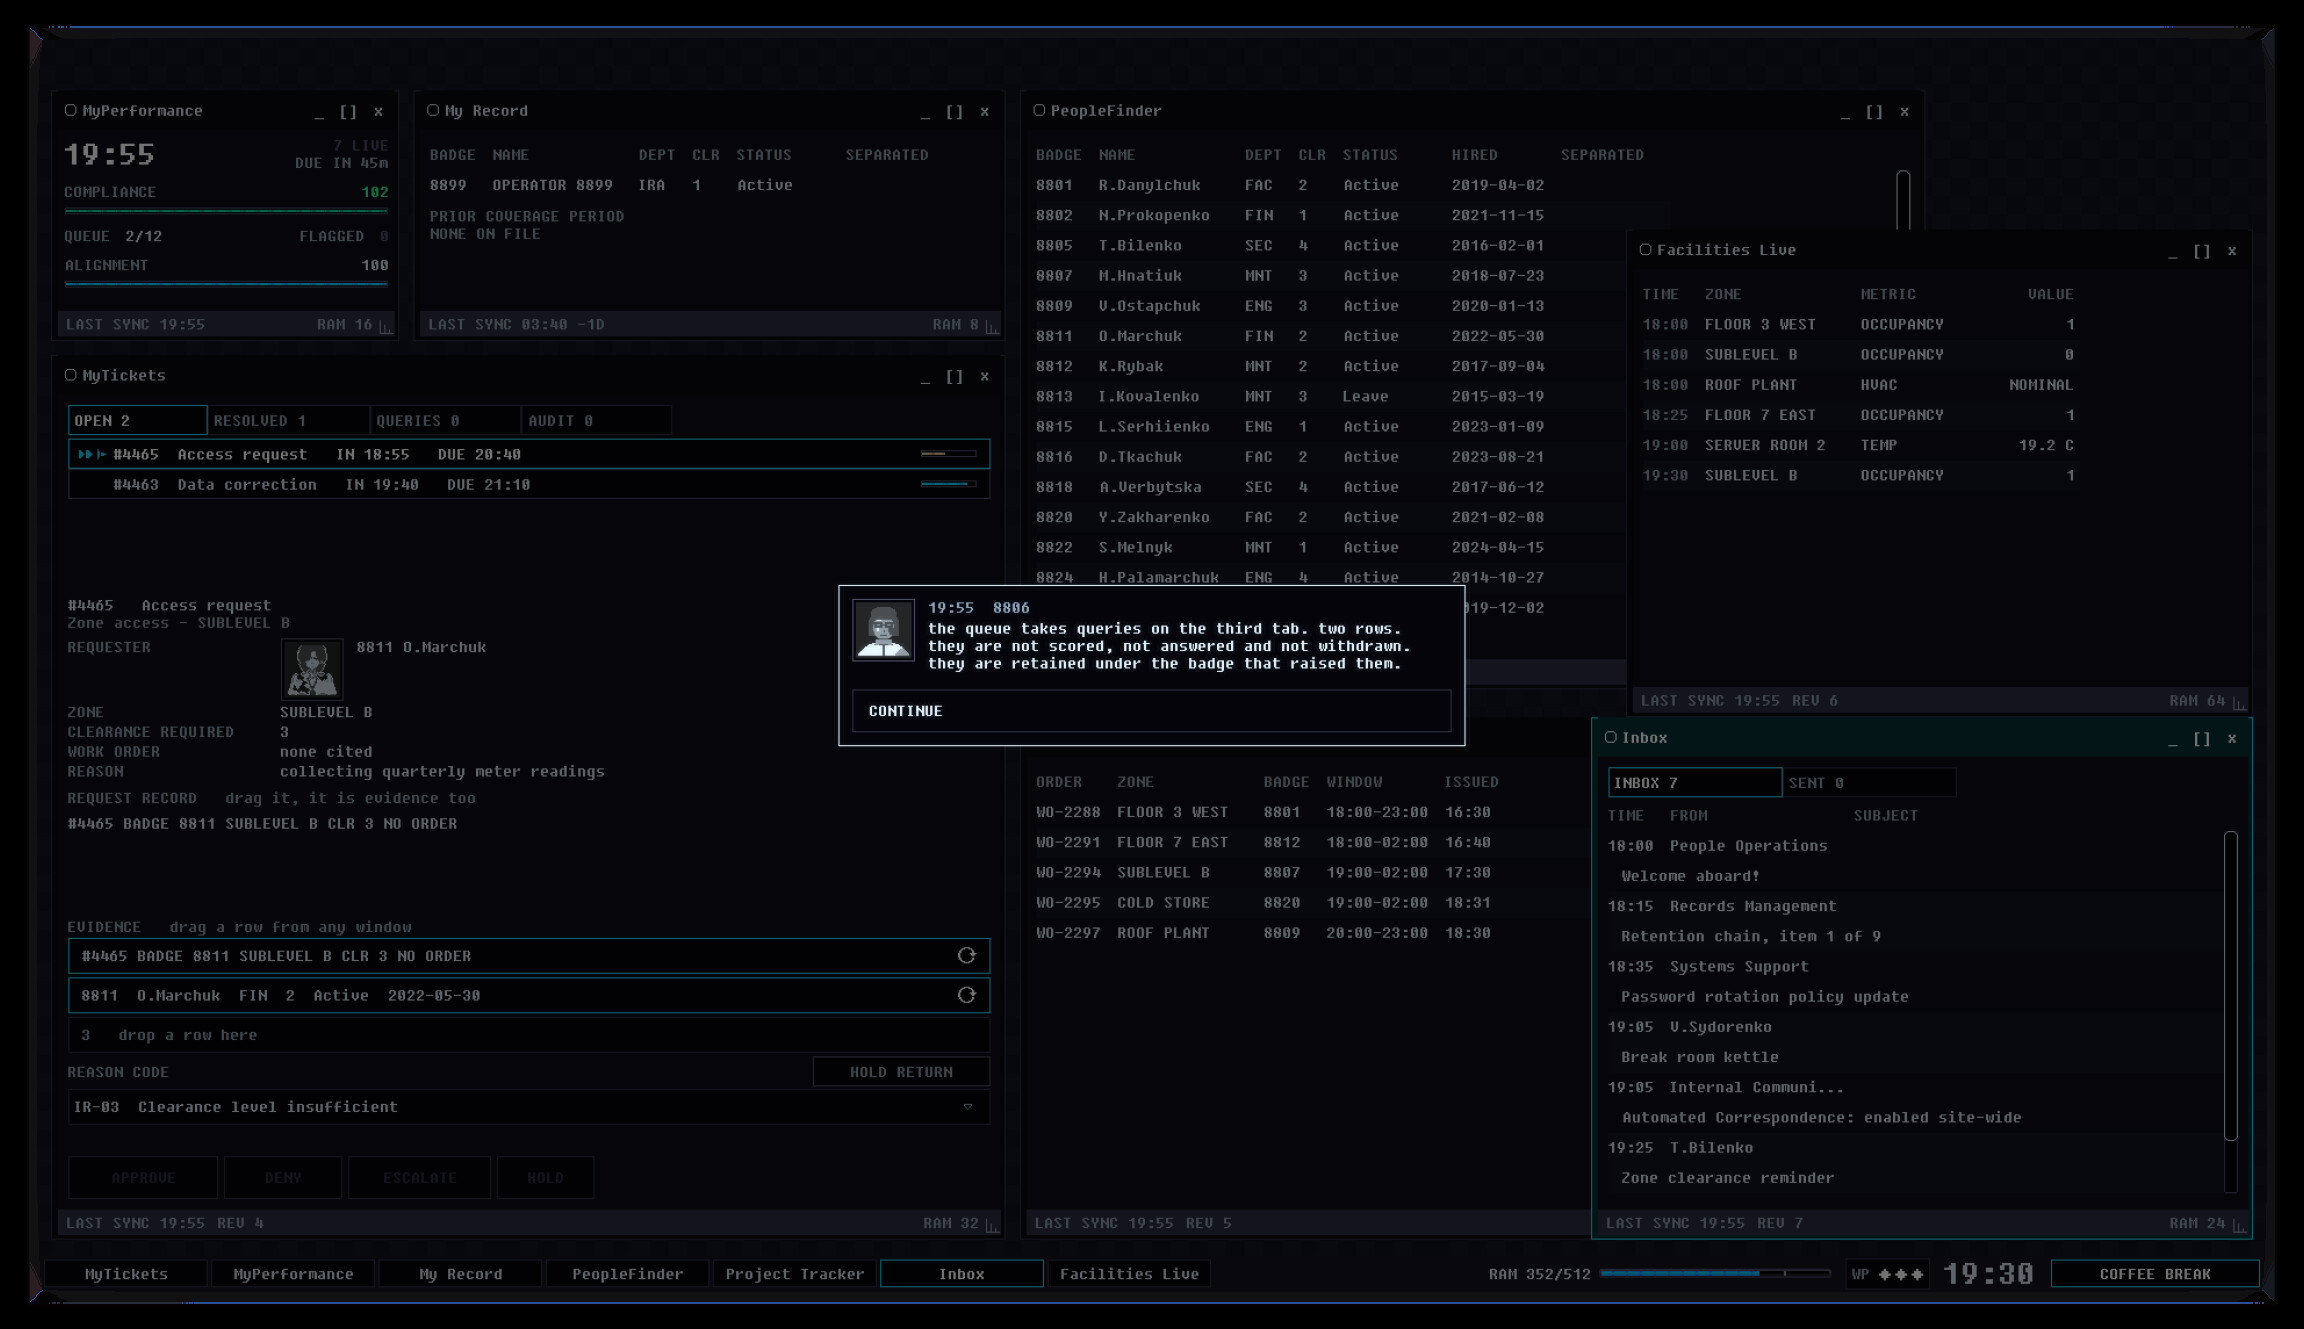Remove the O.Marchuk evidence row via its reset icon
The height and width of the screenshot is (1329, 2304).
point(966,995)
